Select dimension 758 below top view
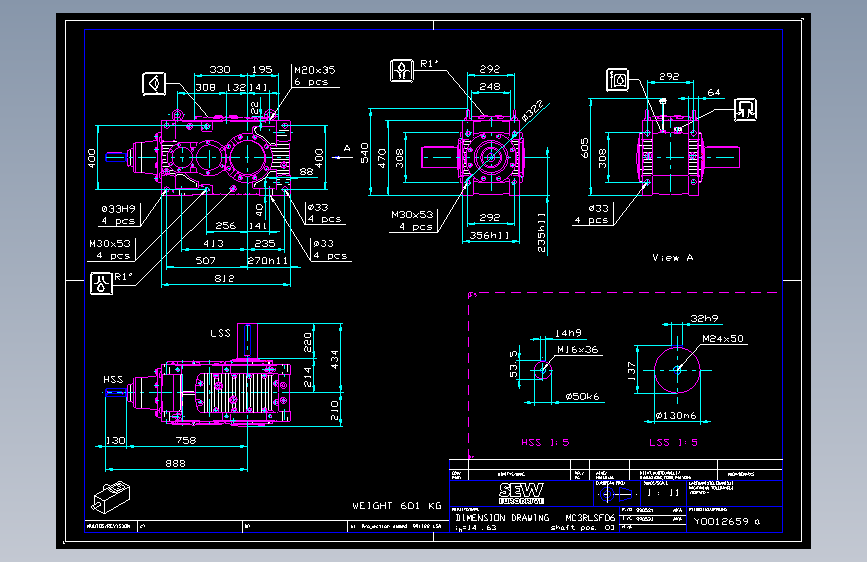Screen dimensions: 867x562 pos(186,440)
